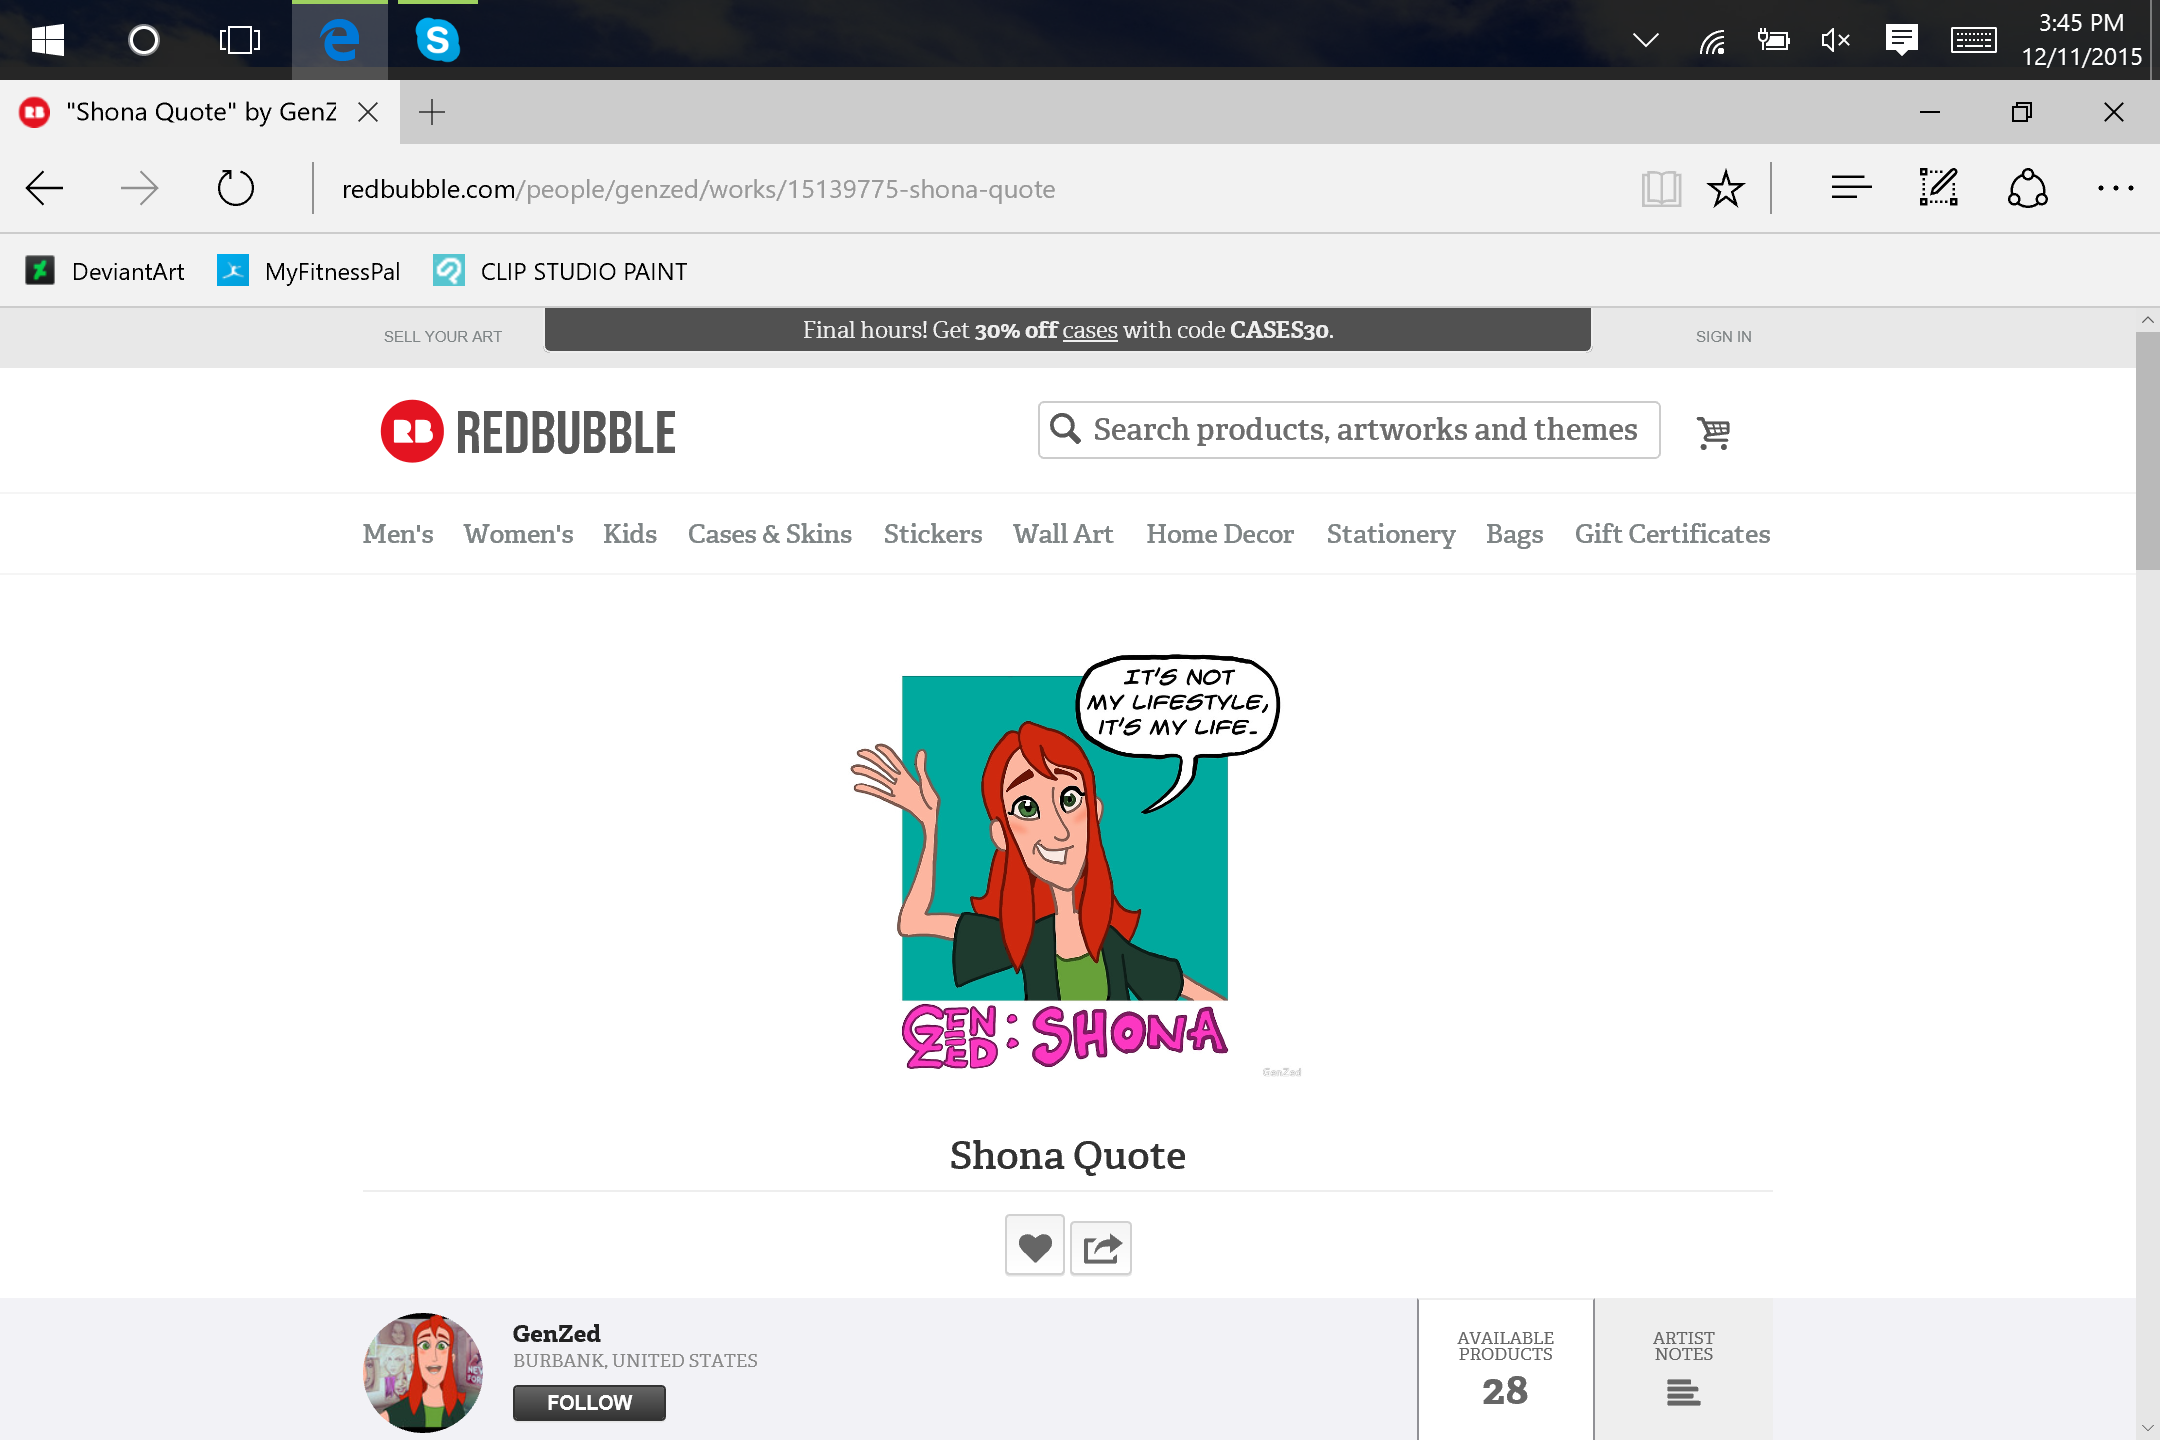Click the muted volume icon
This screenshot has height=1440, width=2160.
click(1835, 40)
